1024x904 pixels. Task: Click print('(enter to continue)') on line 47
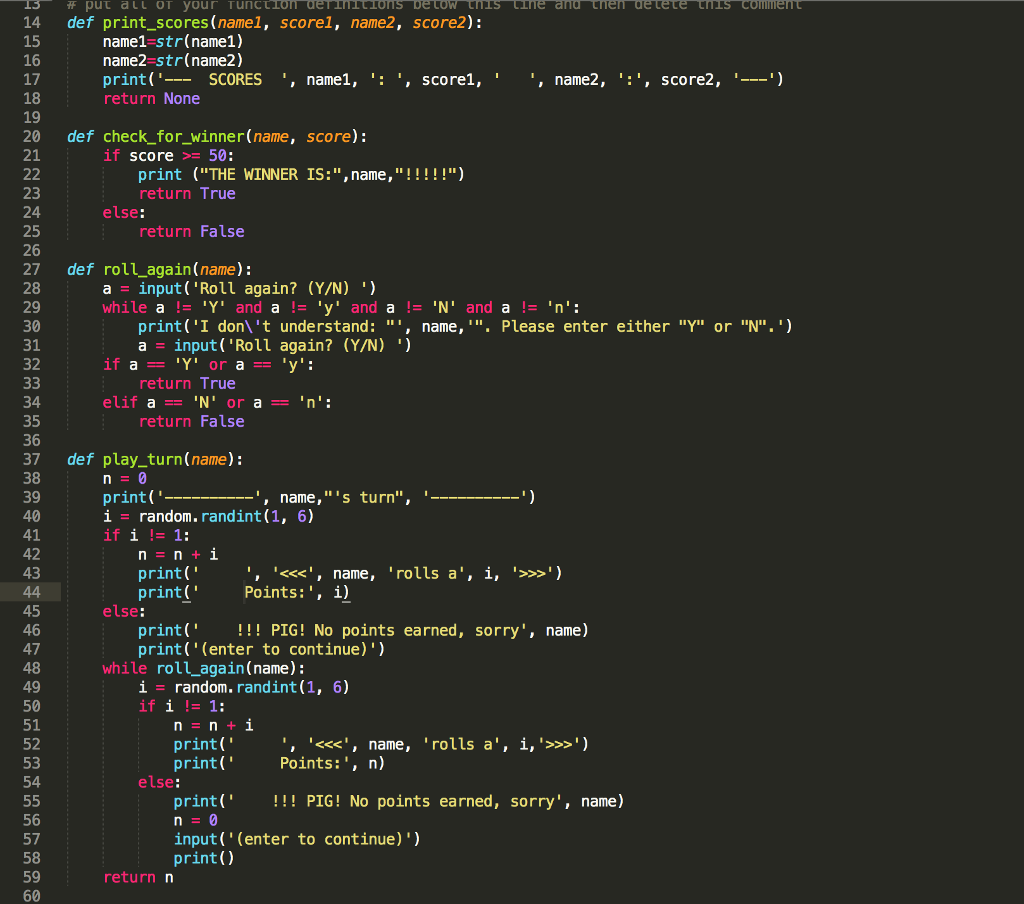coord(261,649)
